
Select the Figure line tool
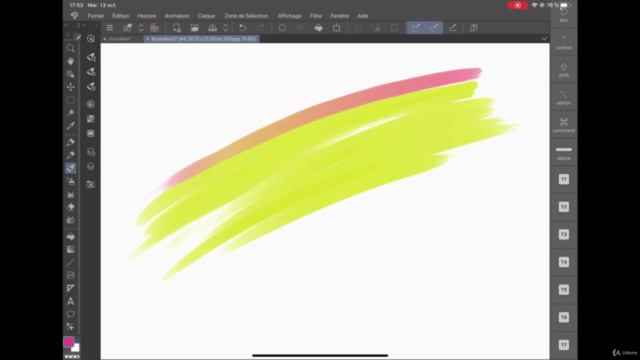point(70,262)
